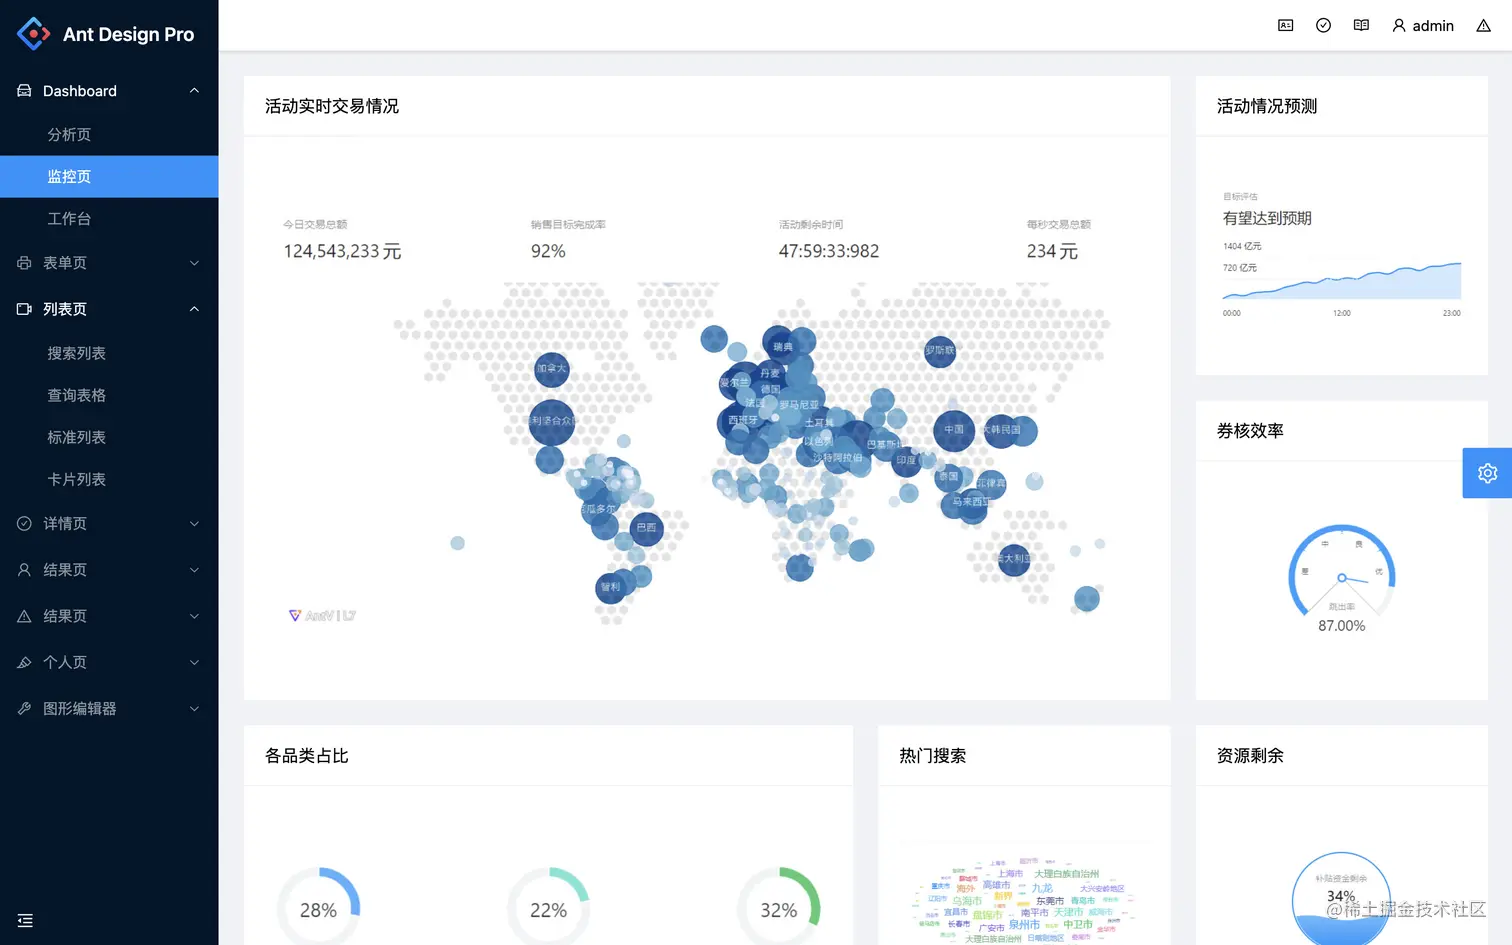
Task: Click the 87.00% gauge chart
Action: coord(1341,577)
